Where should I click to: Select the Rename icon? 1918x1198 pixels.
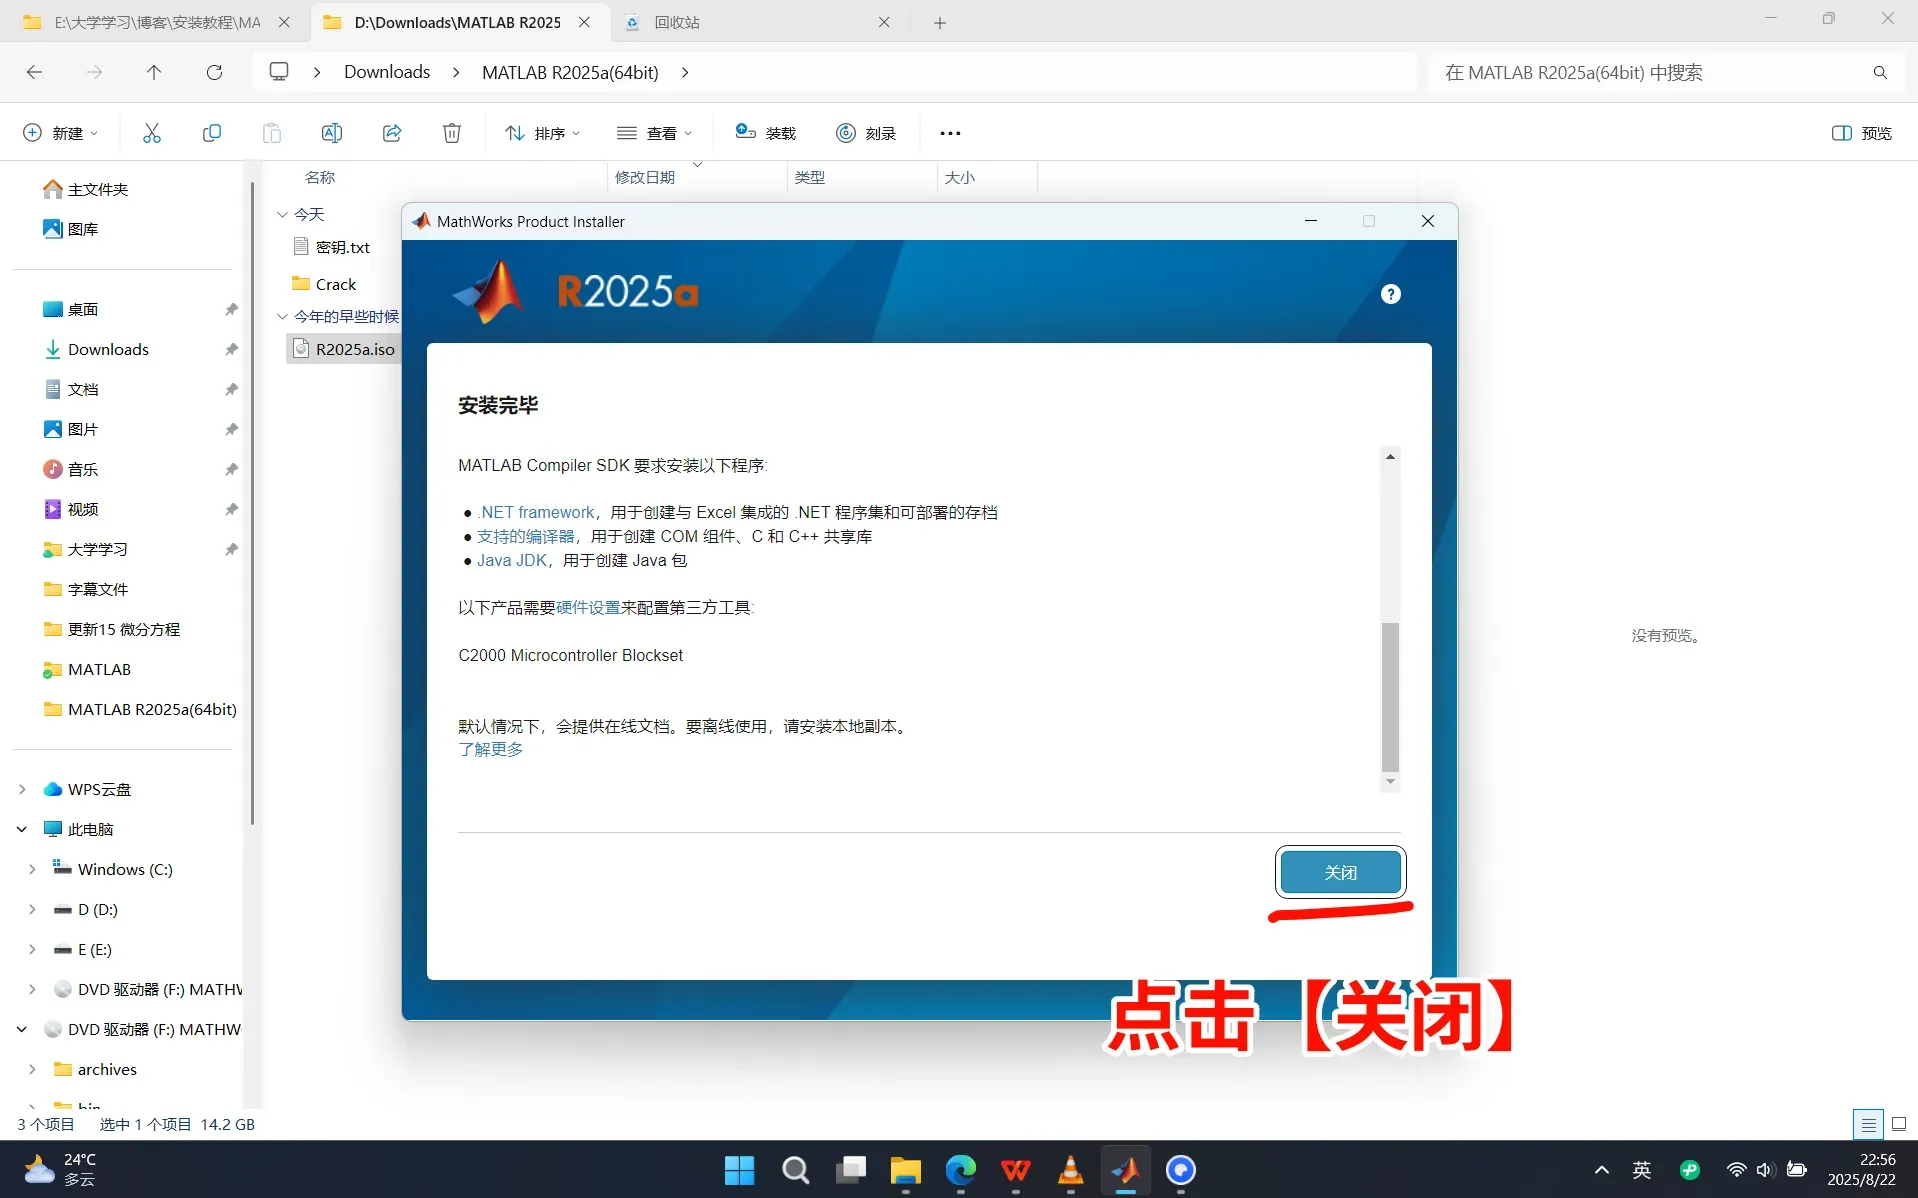coord(331,132)
